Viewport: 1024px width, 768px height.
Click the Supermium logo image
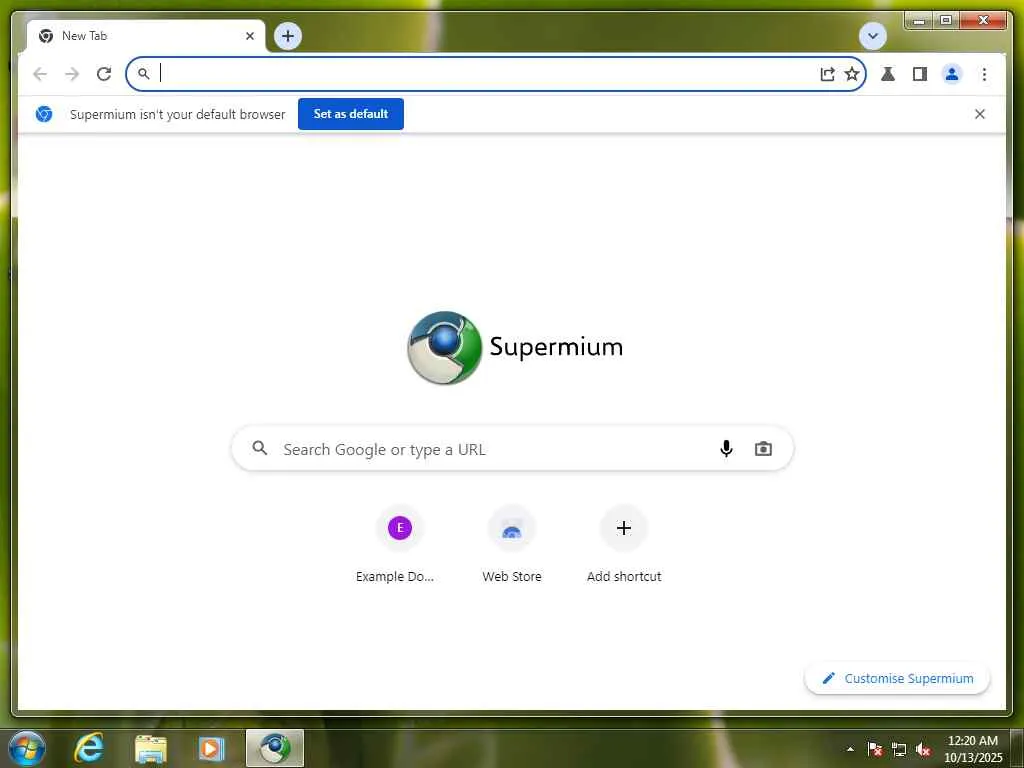tap(444, 347)
